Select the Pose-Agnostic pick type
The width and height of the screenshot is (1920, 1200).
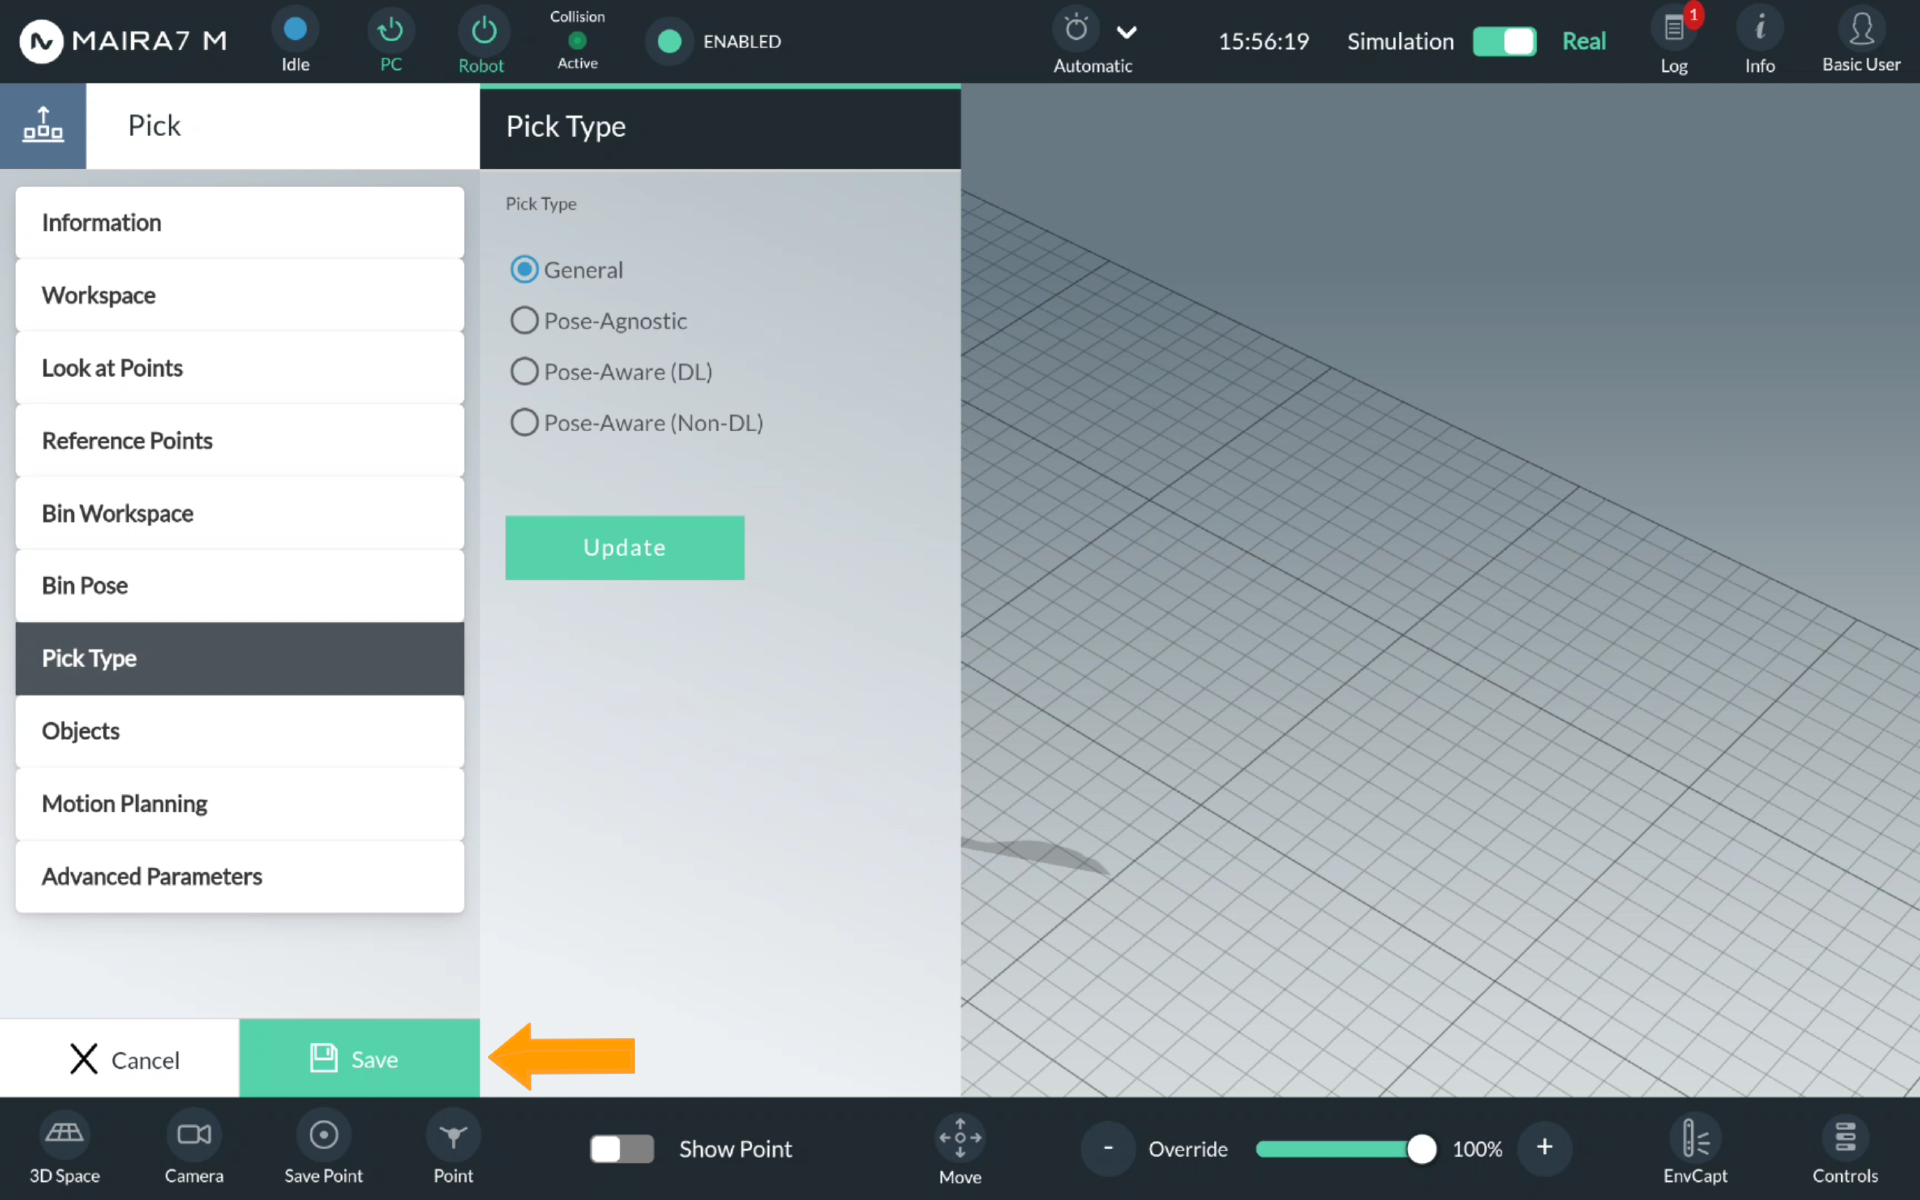(x=524, y=321)
